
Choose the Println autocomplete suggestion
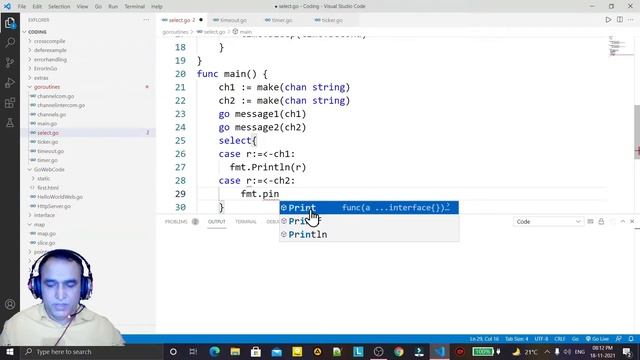click(x=369, y=234)
